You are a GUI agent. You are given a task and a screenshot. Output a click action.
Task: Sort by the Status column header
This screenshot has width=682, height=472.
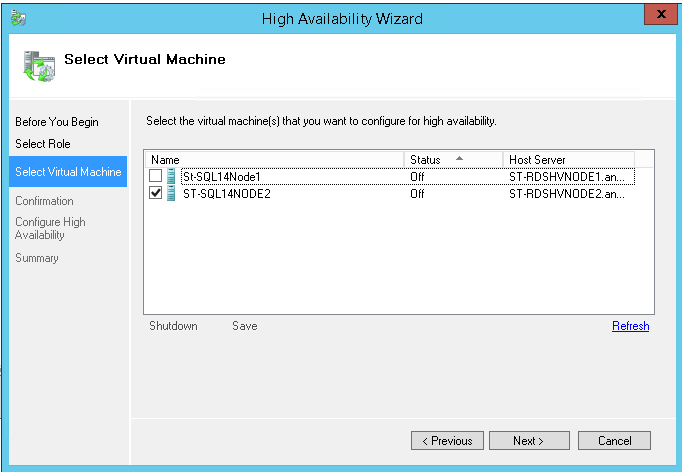click(453, 160)
